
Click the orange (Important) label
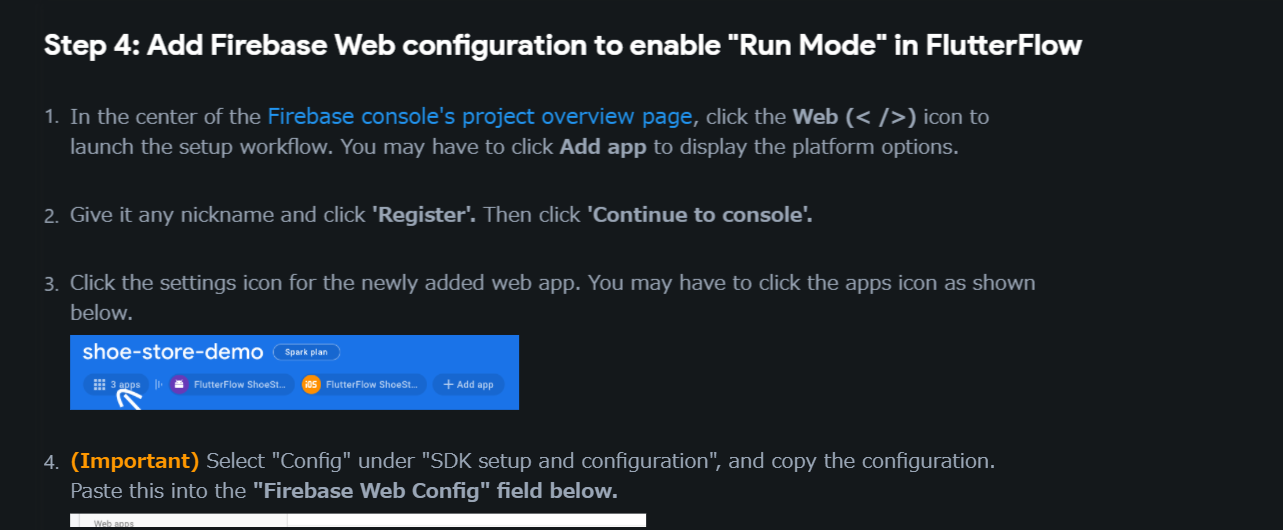(x=135, y=461)
